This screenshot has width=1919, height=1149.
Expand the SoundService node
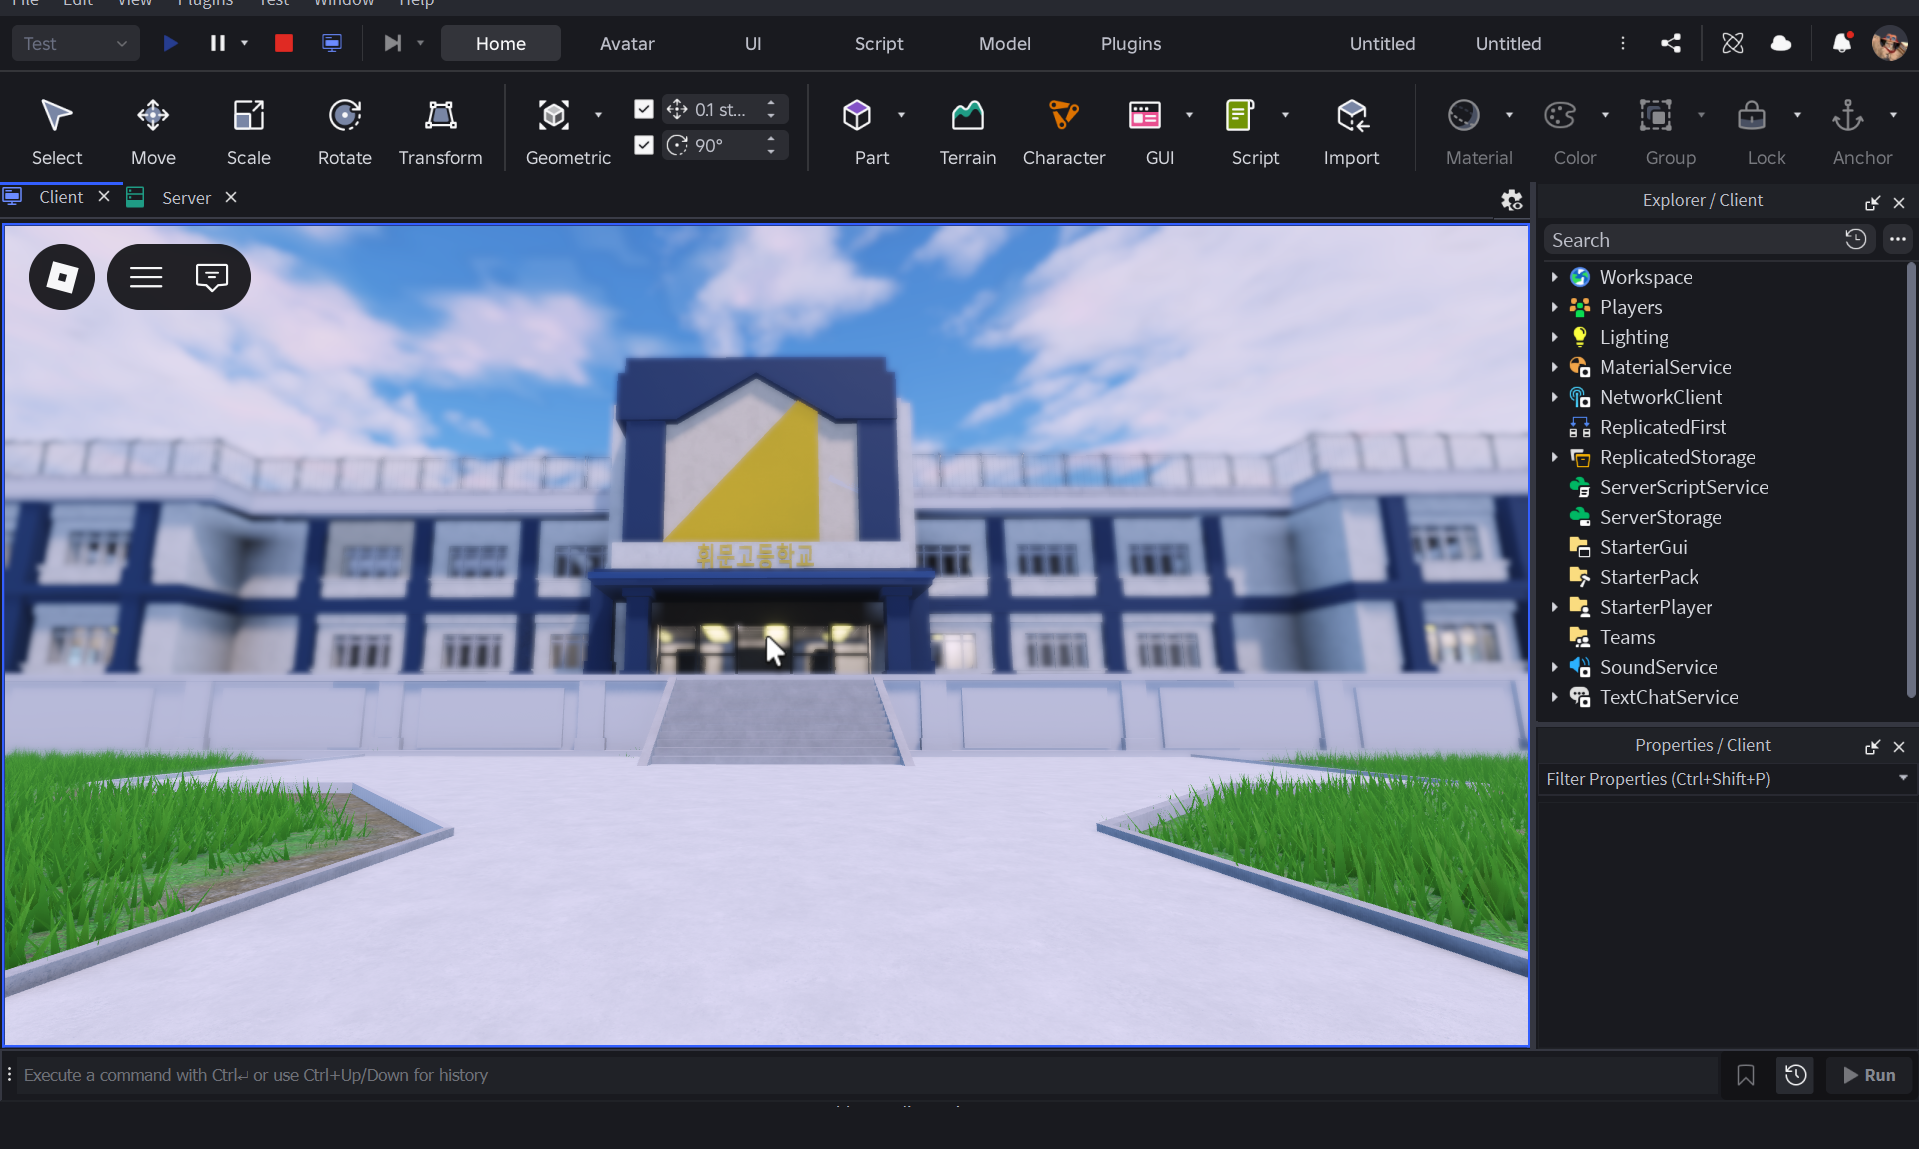pos(1554,667)
